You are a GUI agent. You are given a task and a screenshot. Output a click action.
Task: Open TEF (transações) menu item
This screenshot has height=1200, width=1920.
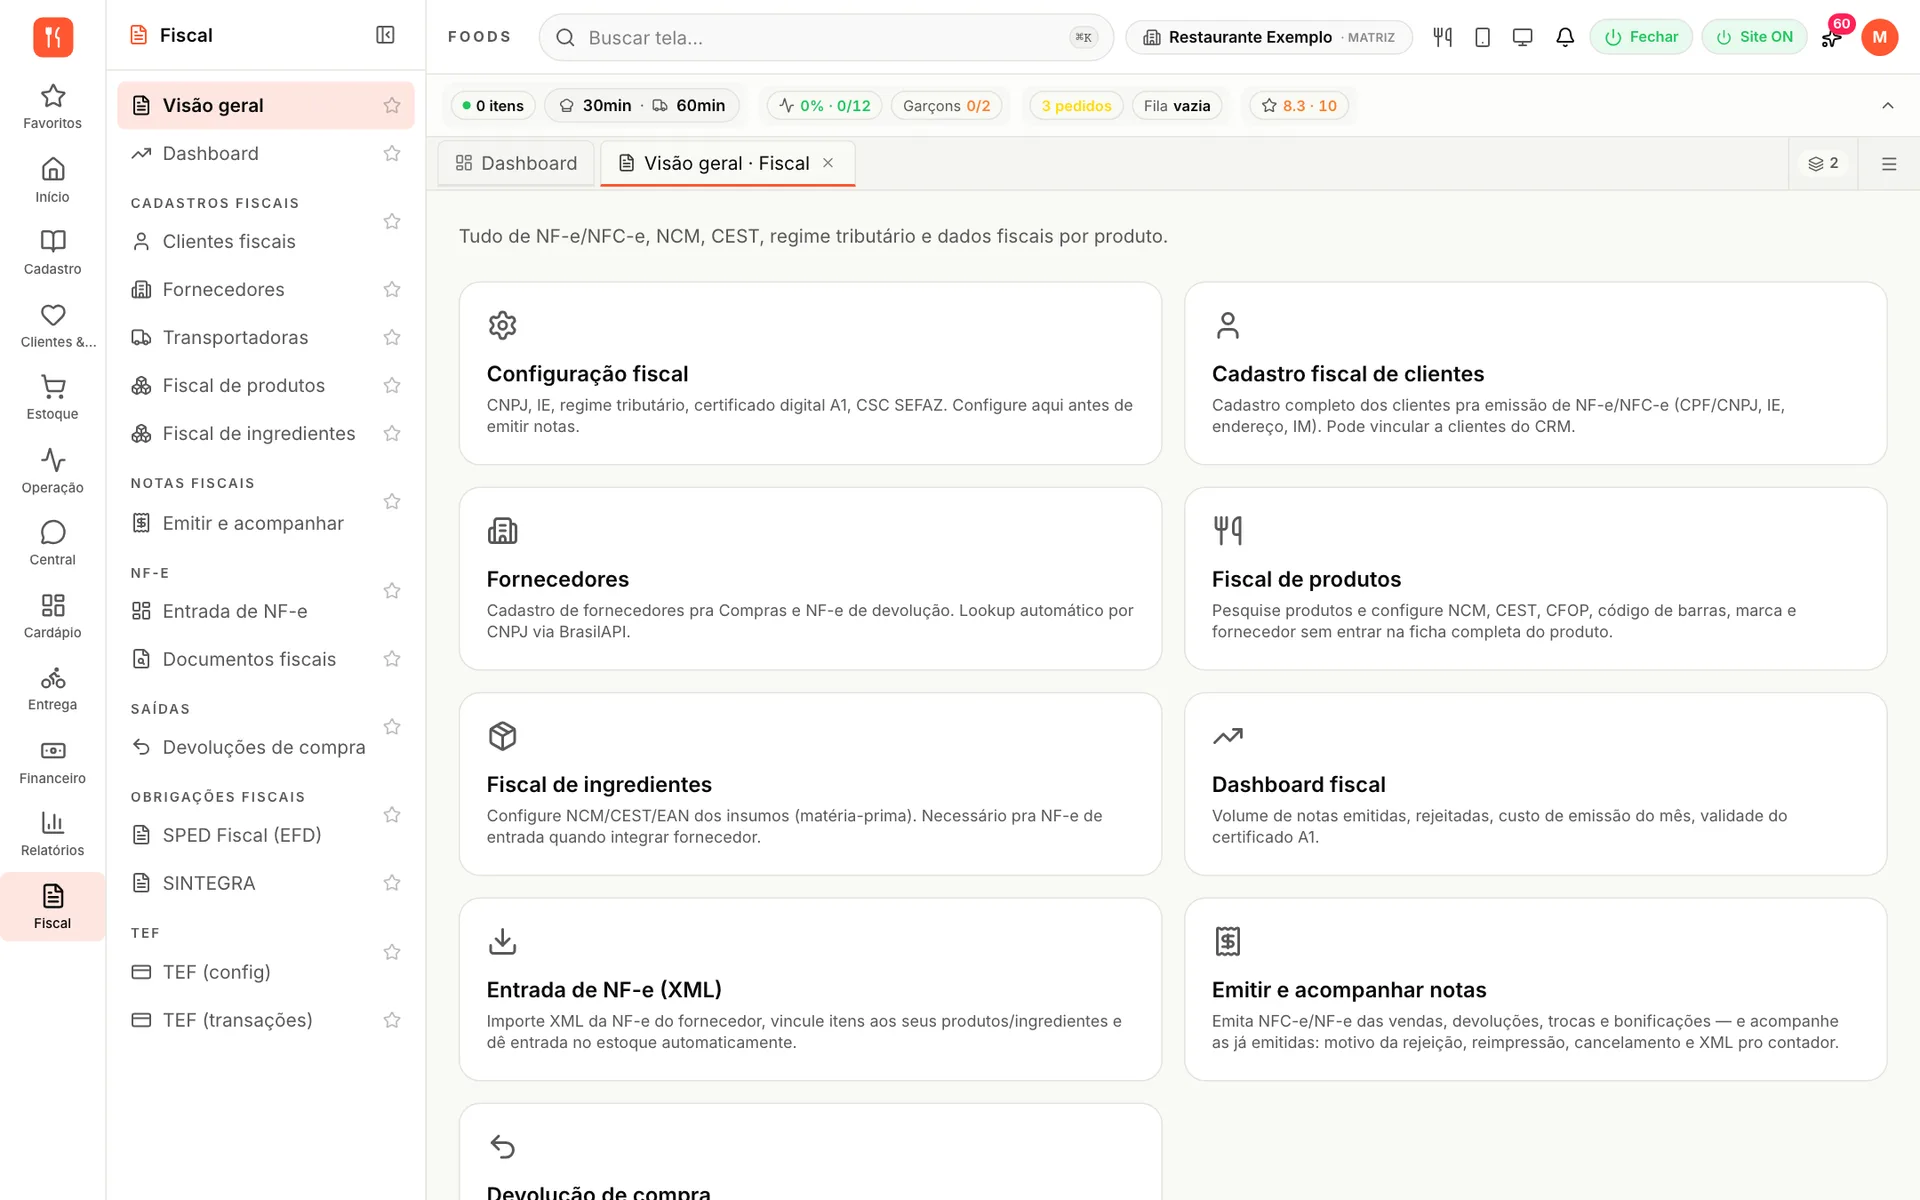[238, 1020]
